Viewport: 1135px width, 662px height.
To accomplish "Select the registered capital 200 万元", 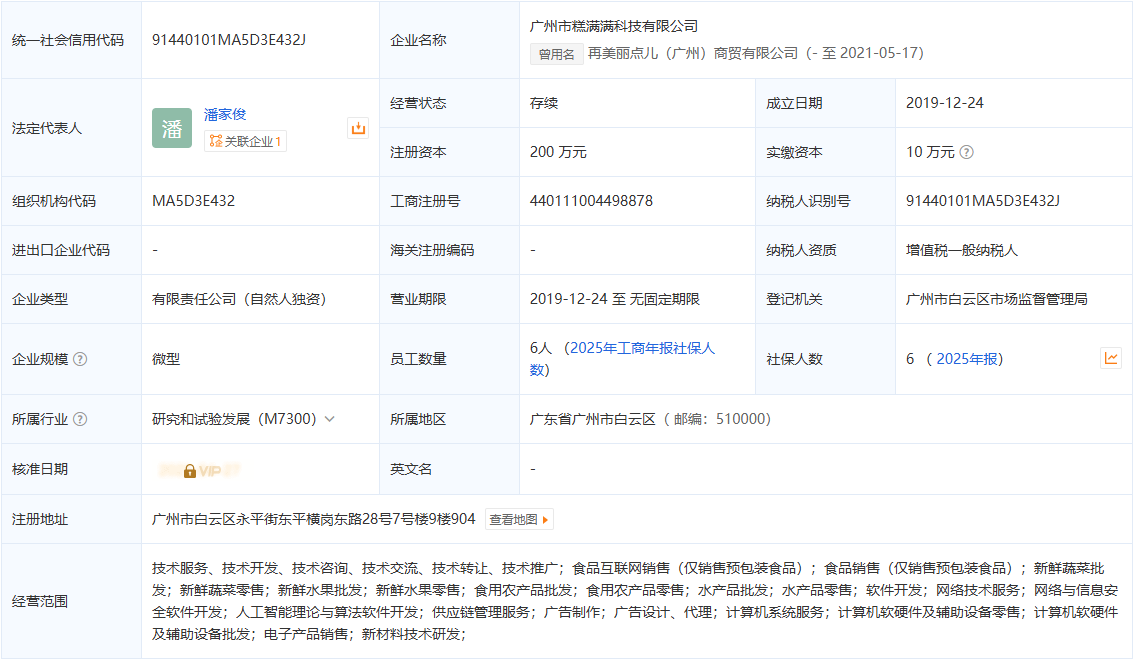I will tap(558, 152).
